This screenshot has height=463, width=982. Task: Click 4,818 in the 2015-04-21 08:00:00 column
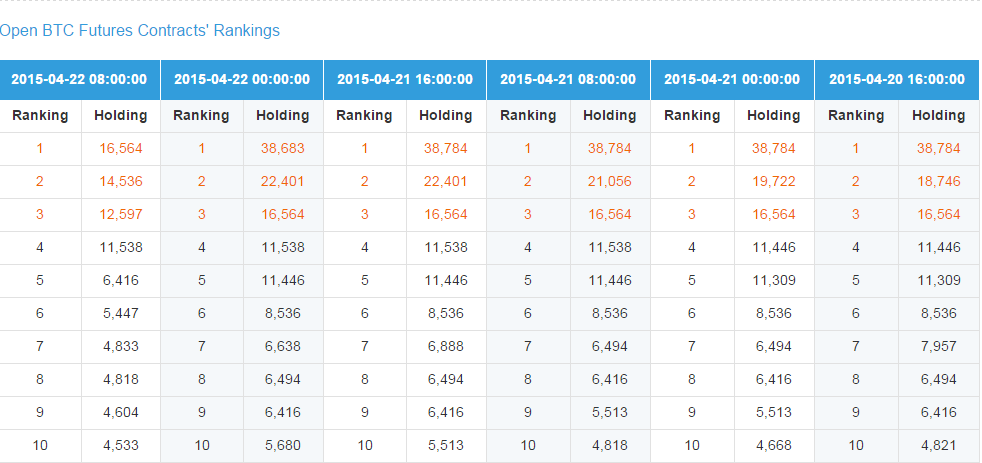point(610,445)
